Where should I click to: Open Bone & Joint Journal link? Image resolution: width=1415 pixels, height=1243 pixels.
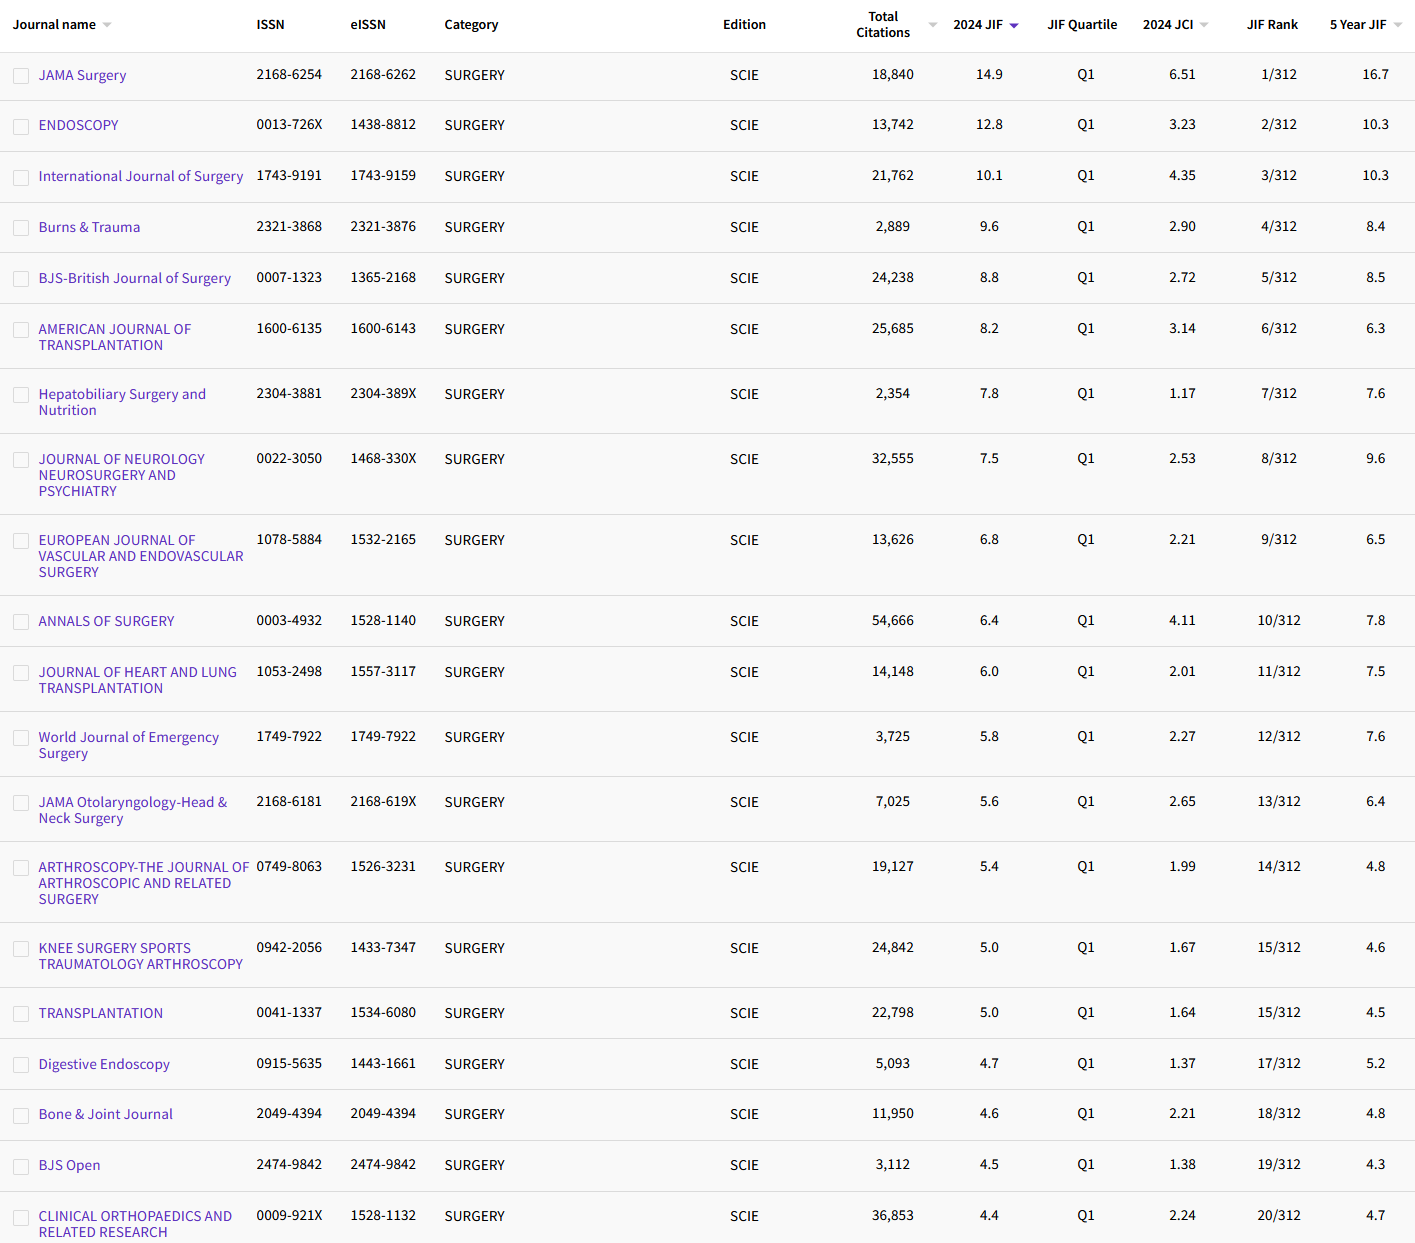106,1114
